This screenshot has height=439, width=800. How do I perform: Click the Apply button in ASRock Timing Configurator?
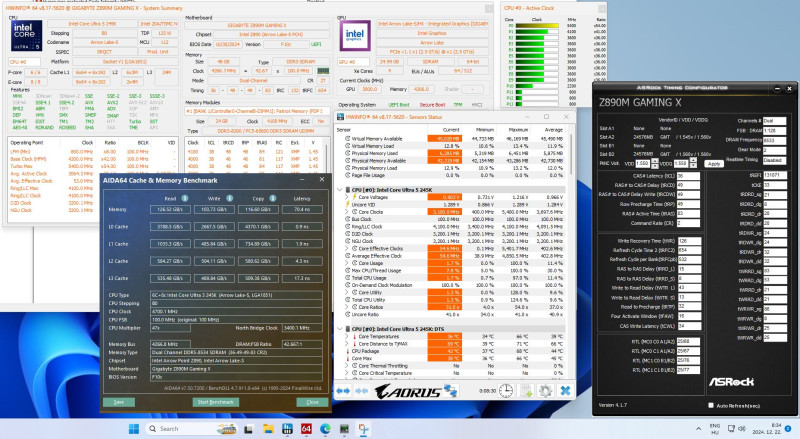click(714, 164)
